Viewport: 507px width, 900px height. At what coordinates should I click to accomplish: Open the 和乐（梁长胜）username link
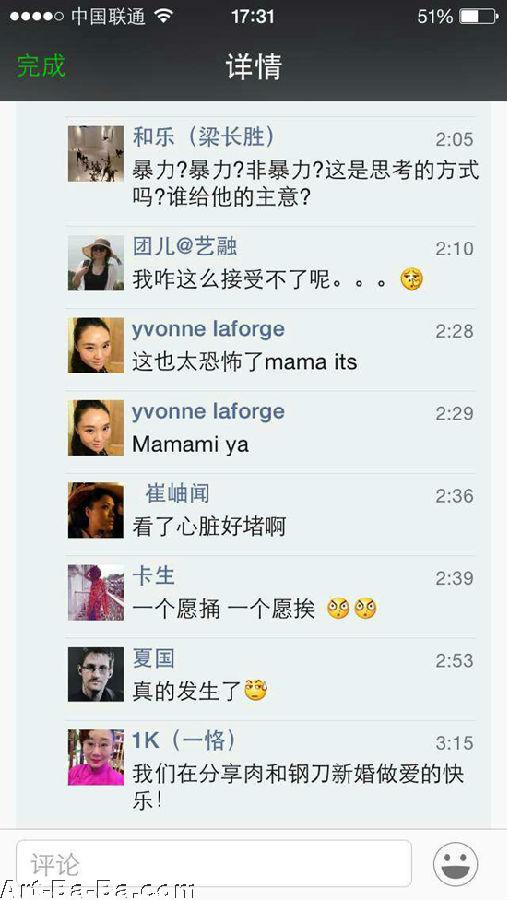[x=204, y=137]
